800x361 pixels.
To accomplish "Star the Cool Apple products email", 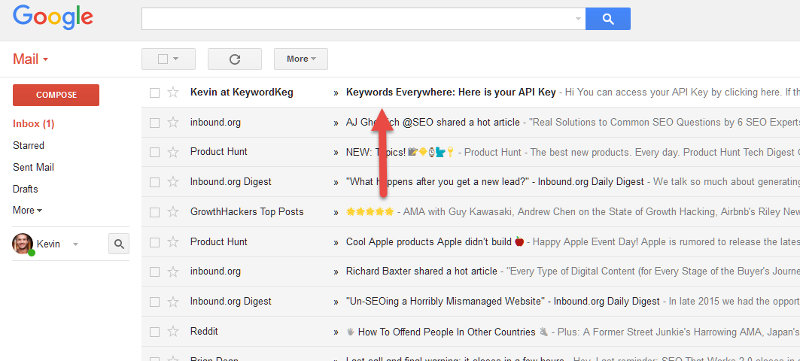I will [x=173, y=242].
